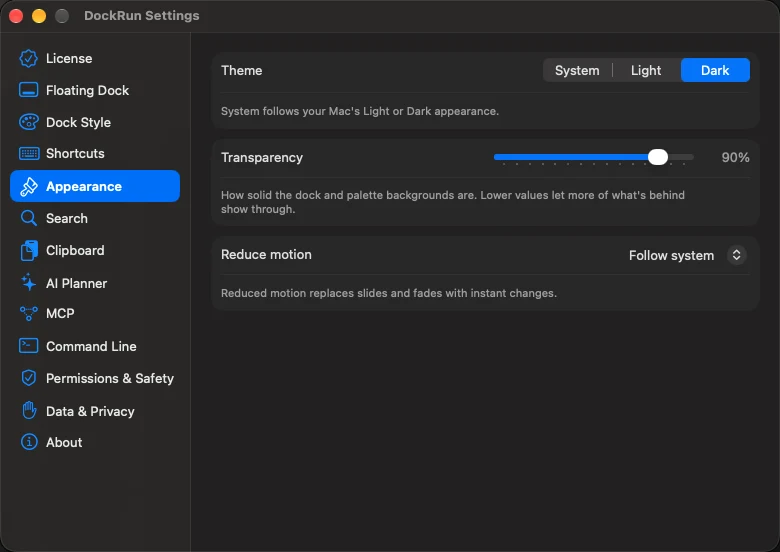Click the AI Planner sparkle icon
780x552 pixels.
[x=28, y=282]
